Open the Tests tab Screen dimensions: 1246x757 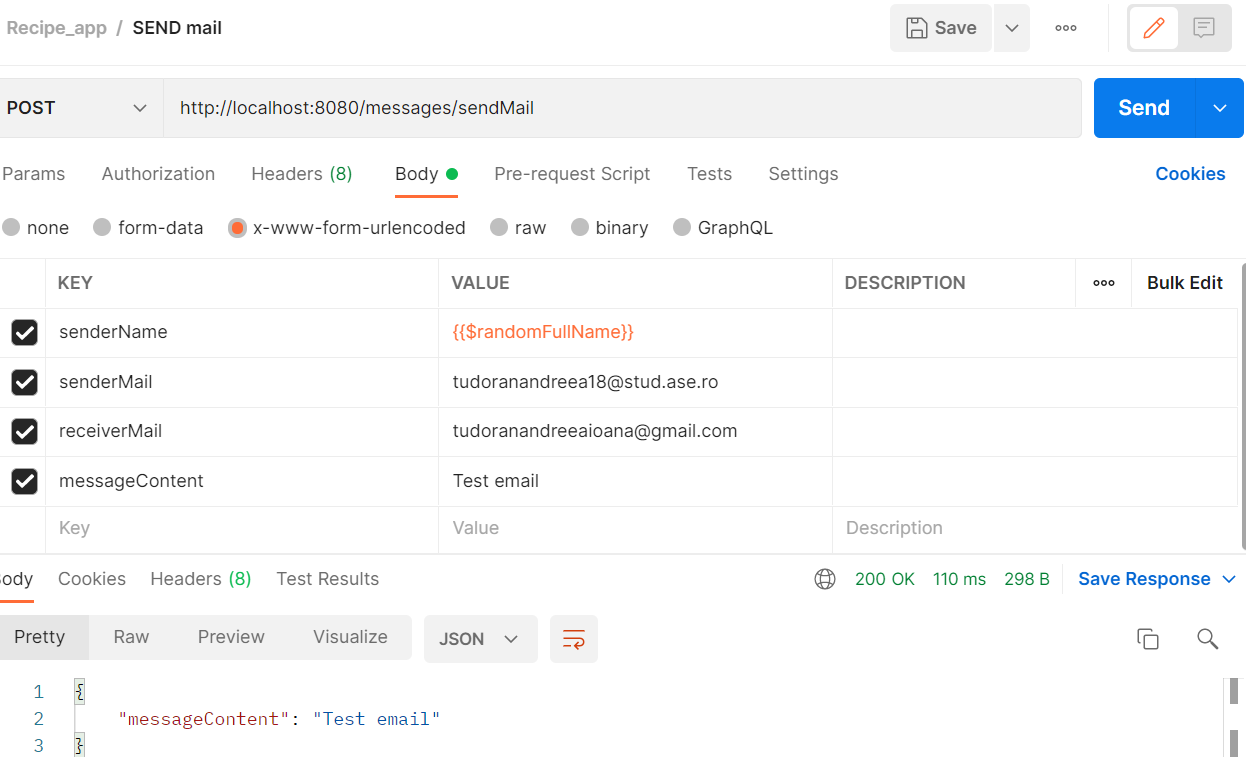coord(709,174)
